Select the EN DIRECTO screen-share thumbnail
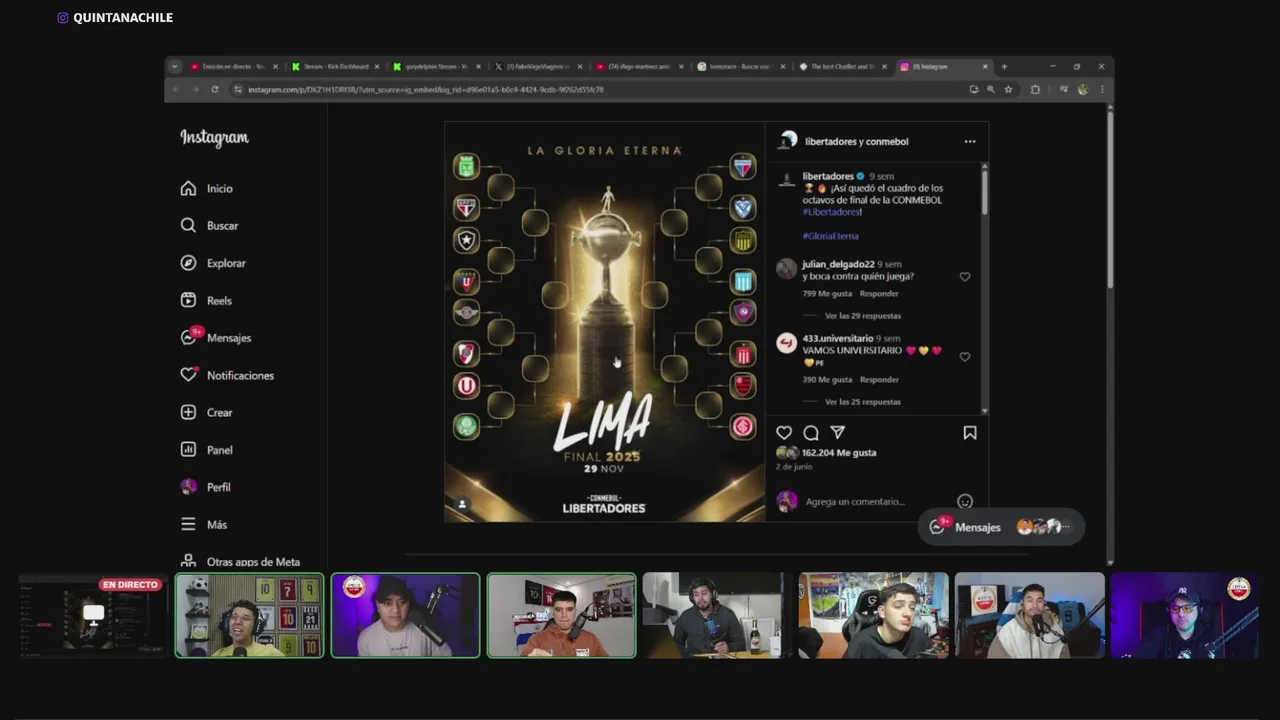The width and height of the screenshot is (1280, 720). [x=92, y=615]
